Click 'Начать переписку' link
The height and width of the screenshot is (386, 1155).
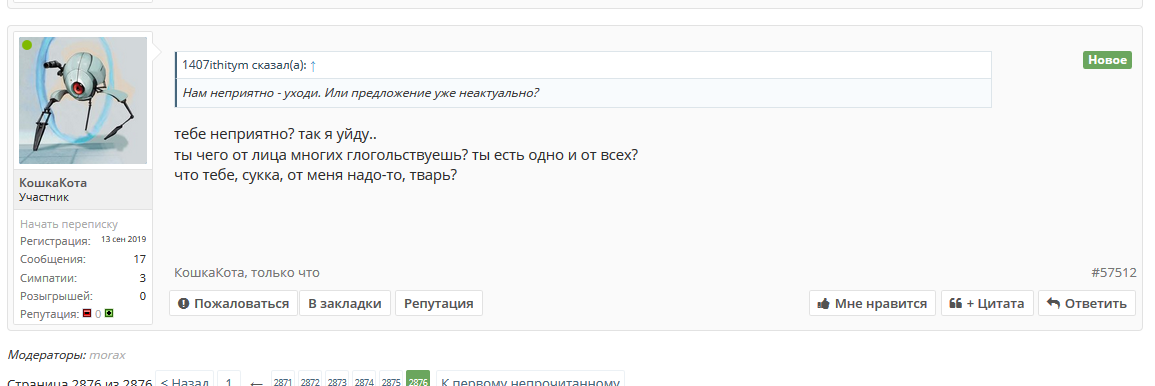click(69, 224)
